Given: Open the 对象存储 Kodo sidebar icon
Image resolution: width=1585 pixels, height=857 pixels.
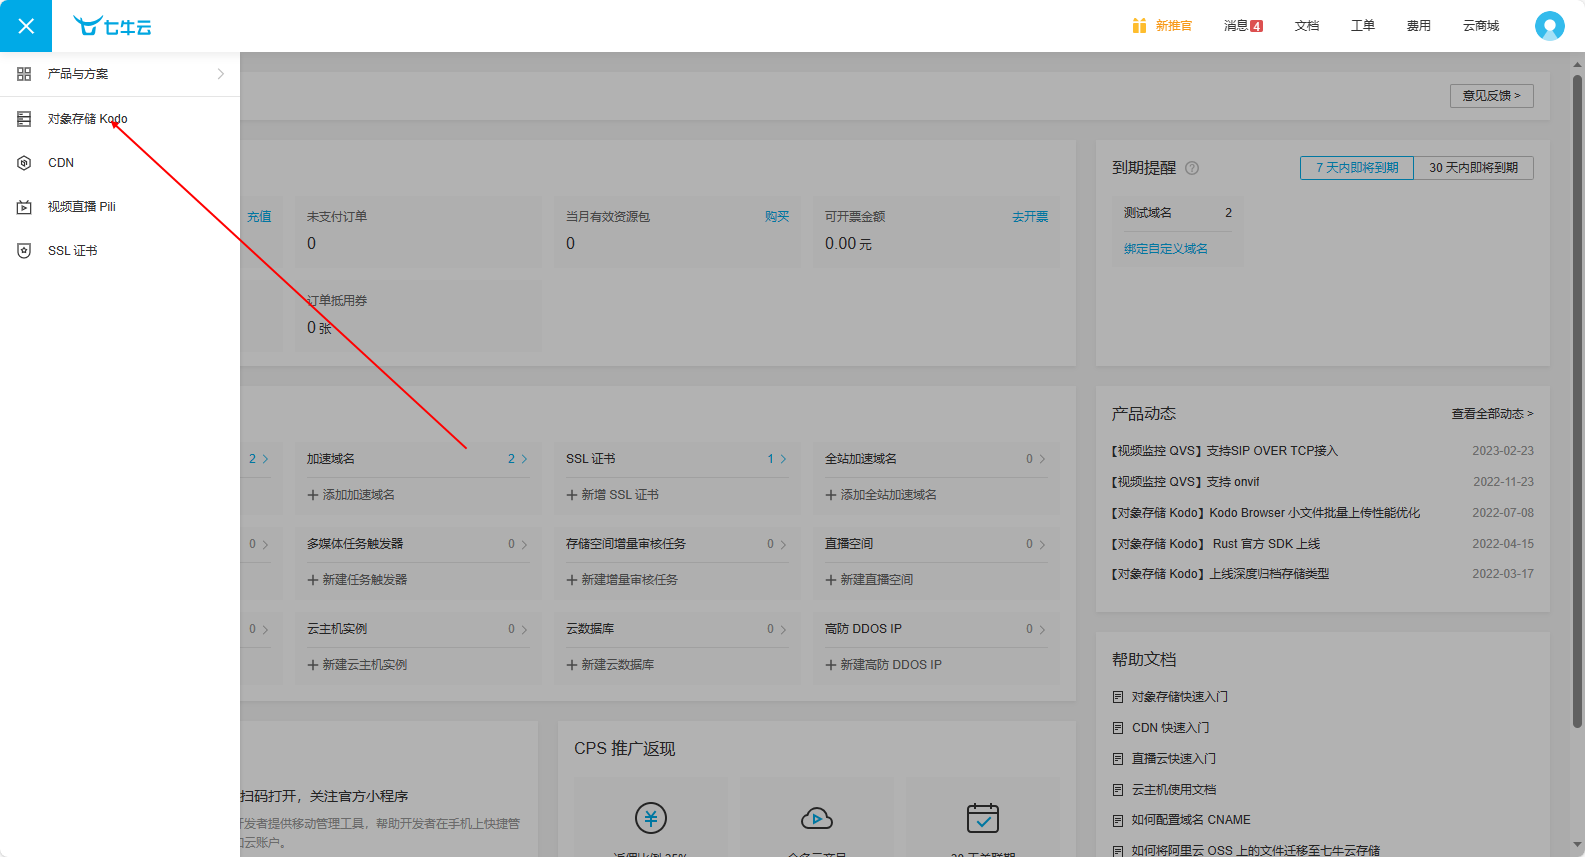Looking at the screenshot, I should [24, 119].
